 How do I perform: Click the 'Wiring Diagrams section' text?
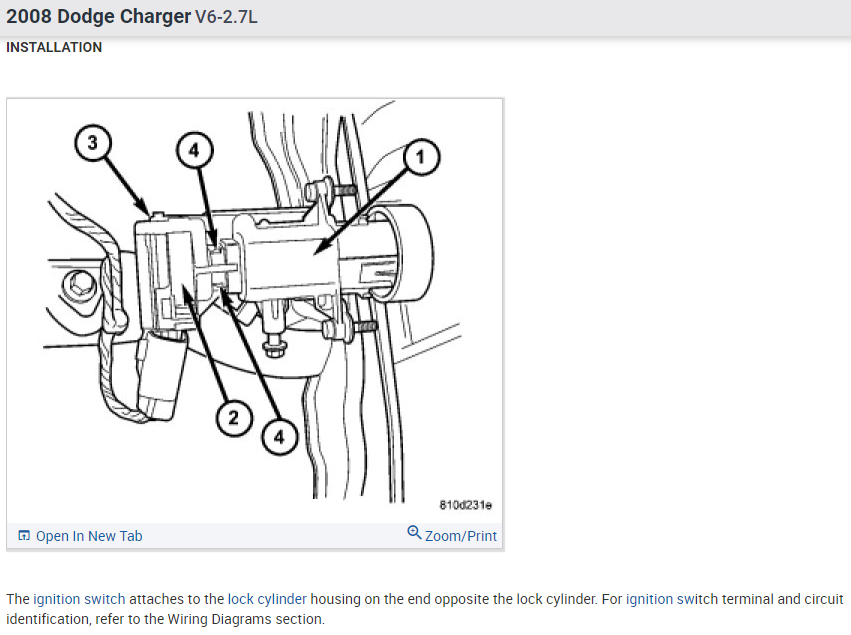(x=244, y=619)
